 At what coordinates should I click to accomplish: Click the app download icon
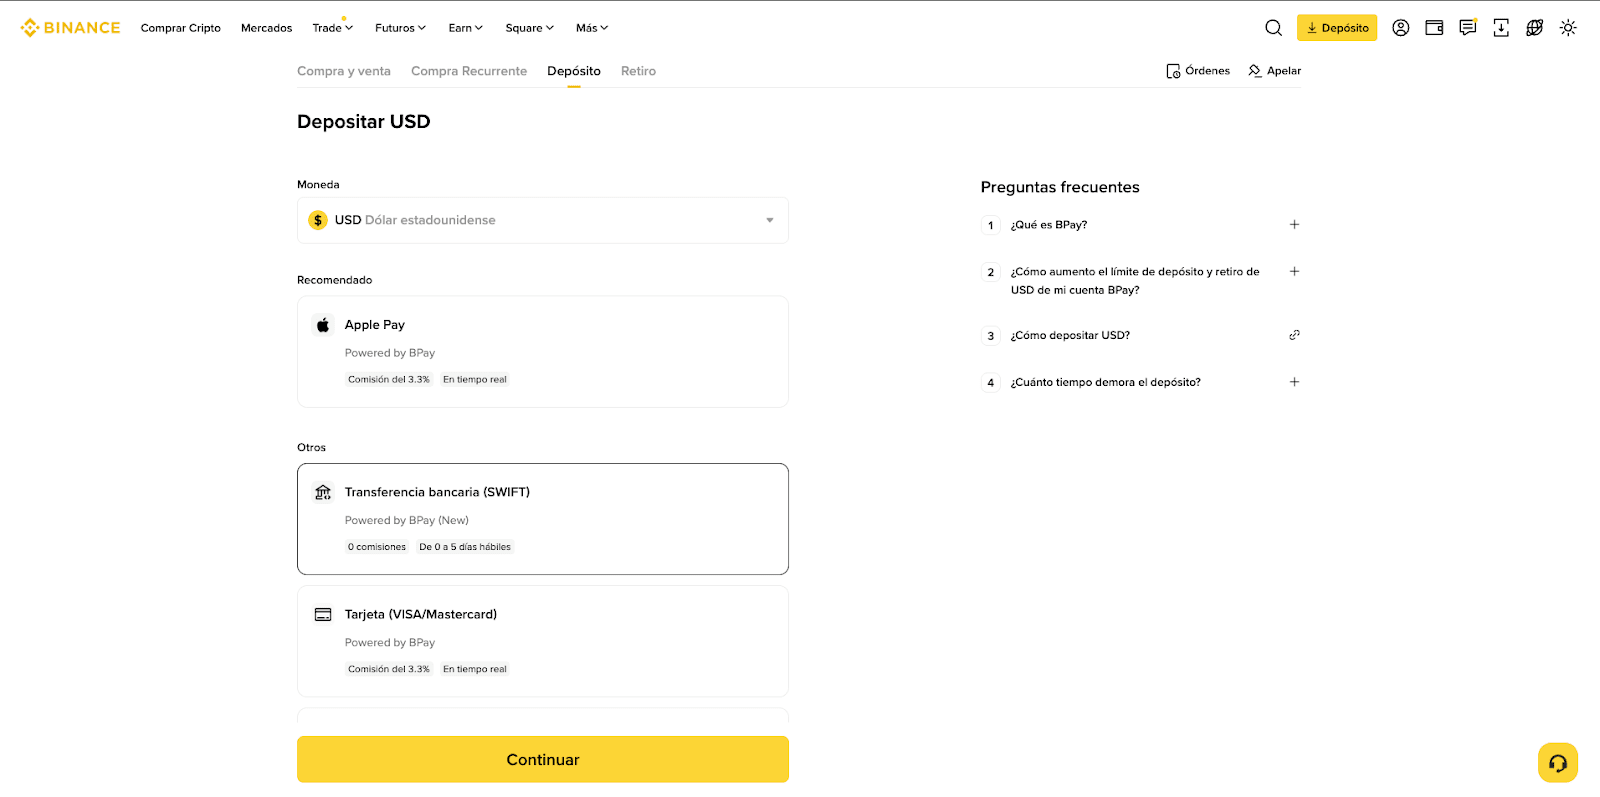[x=1501, y=28]
